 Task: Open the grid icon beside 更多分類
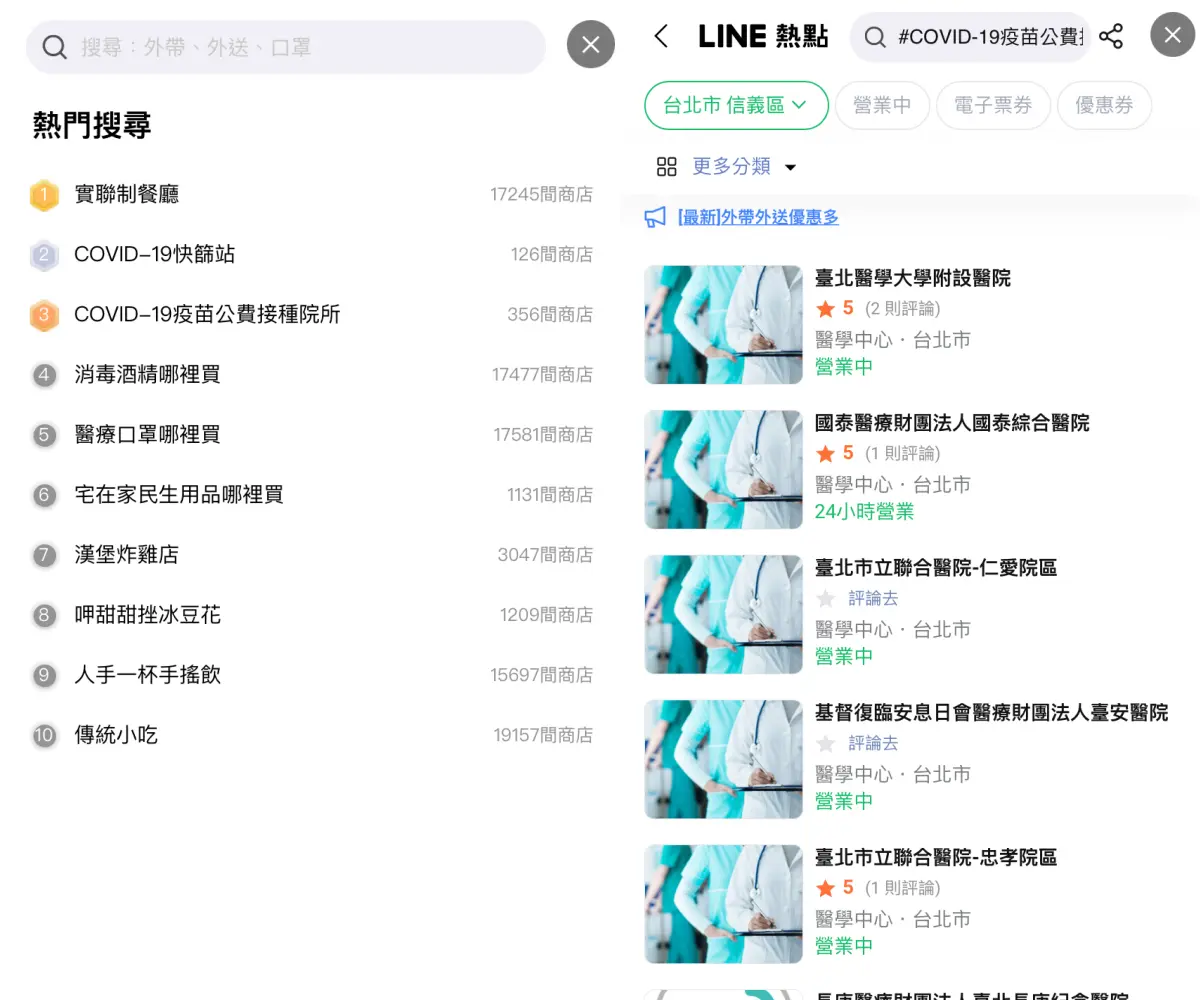click(x=667, y=166)
